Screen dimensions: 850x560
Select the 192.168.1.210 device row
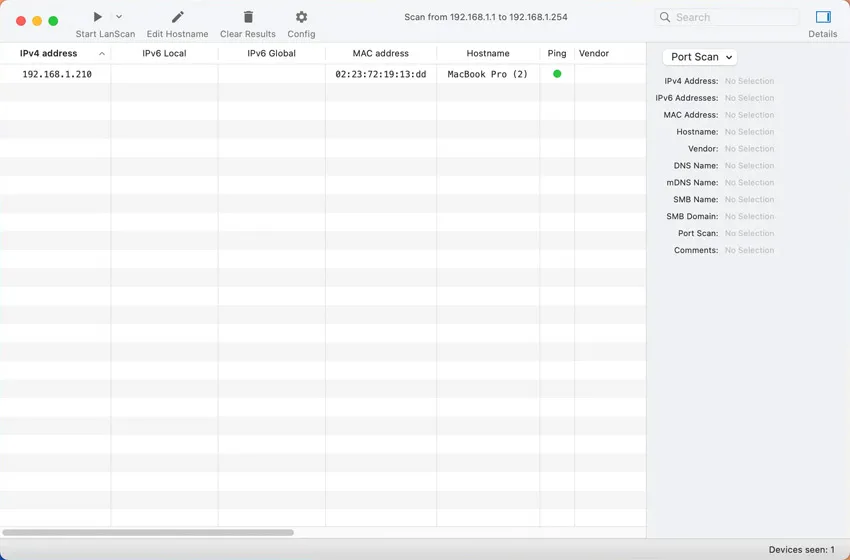[x=57, y=74]
